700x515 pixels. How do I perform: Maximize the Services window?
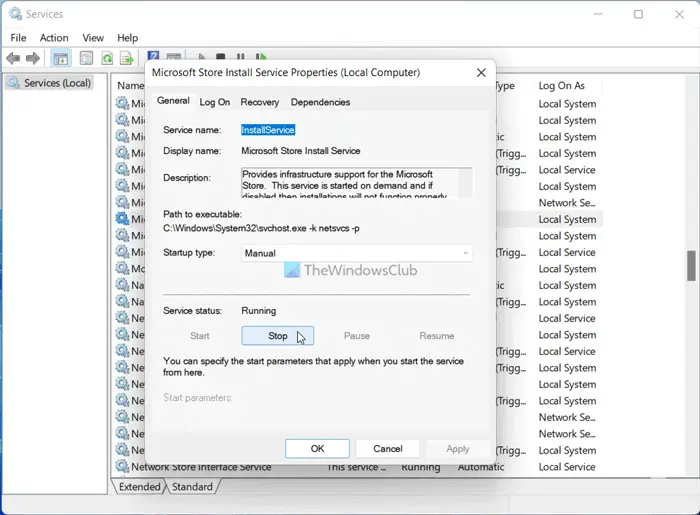tap(638, 14)
